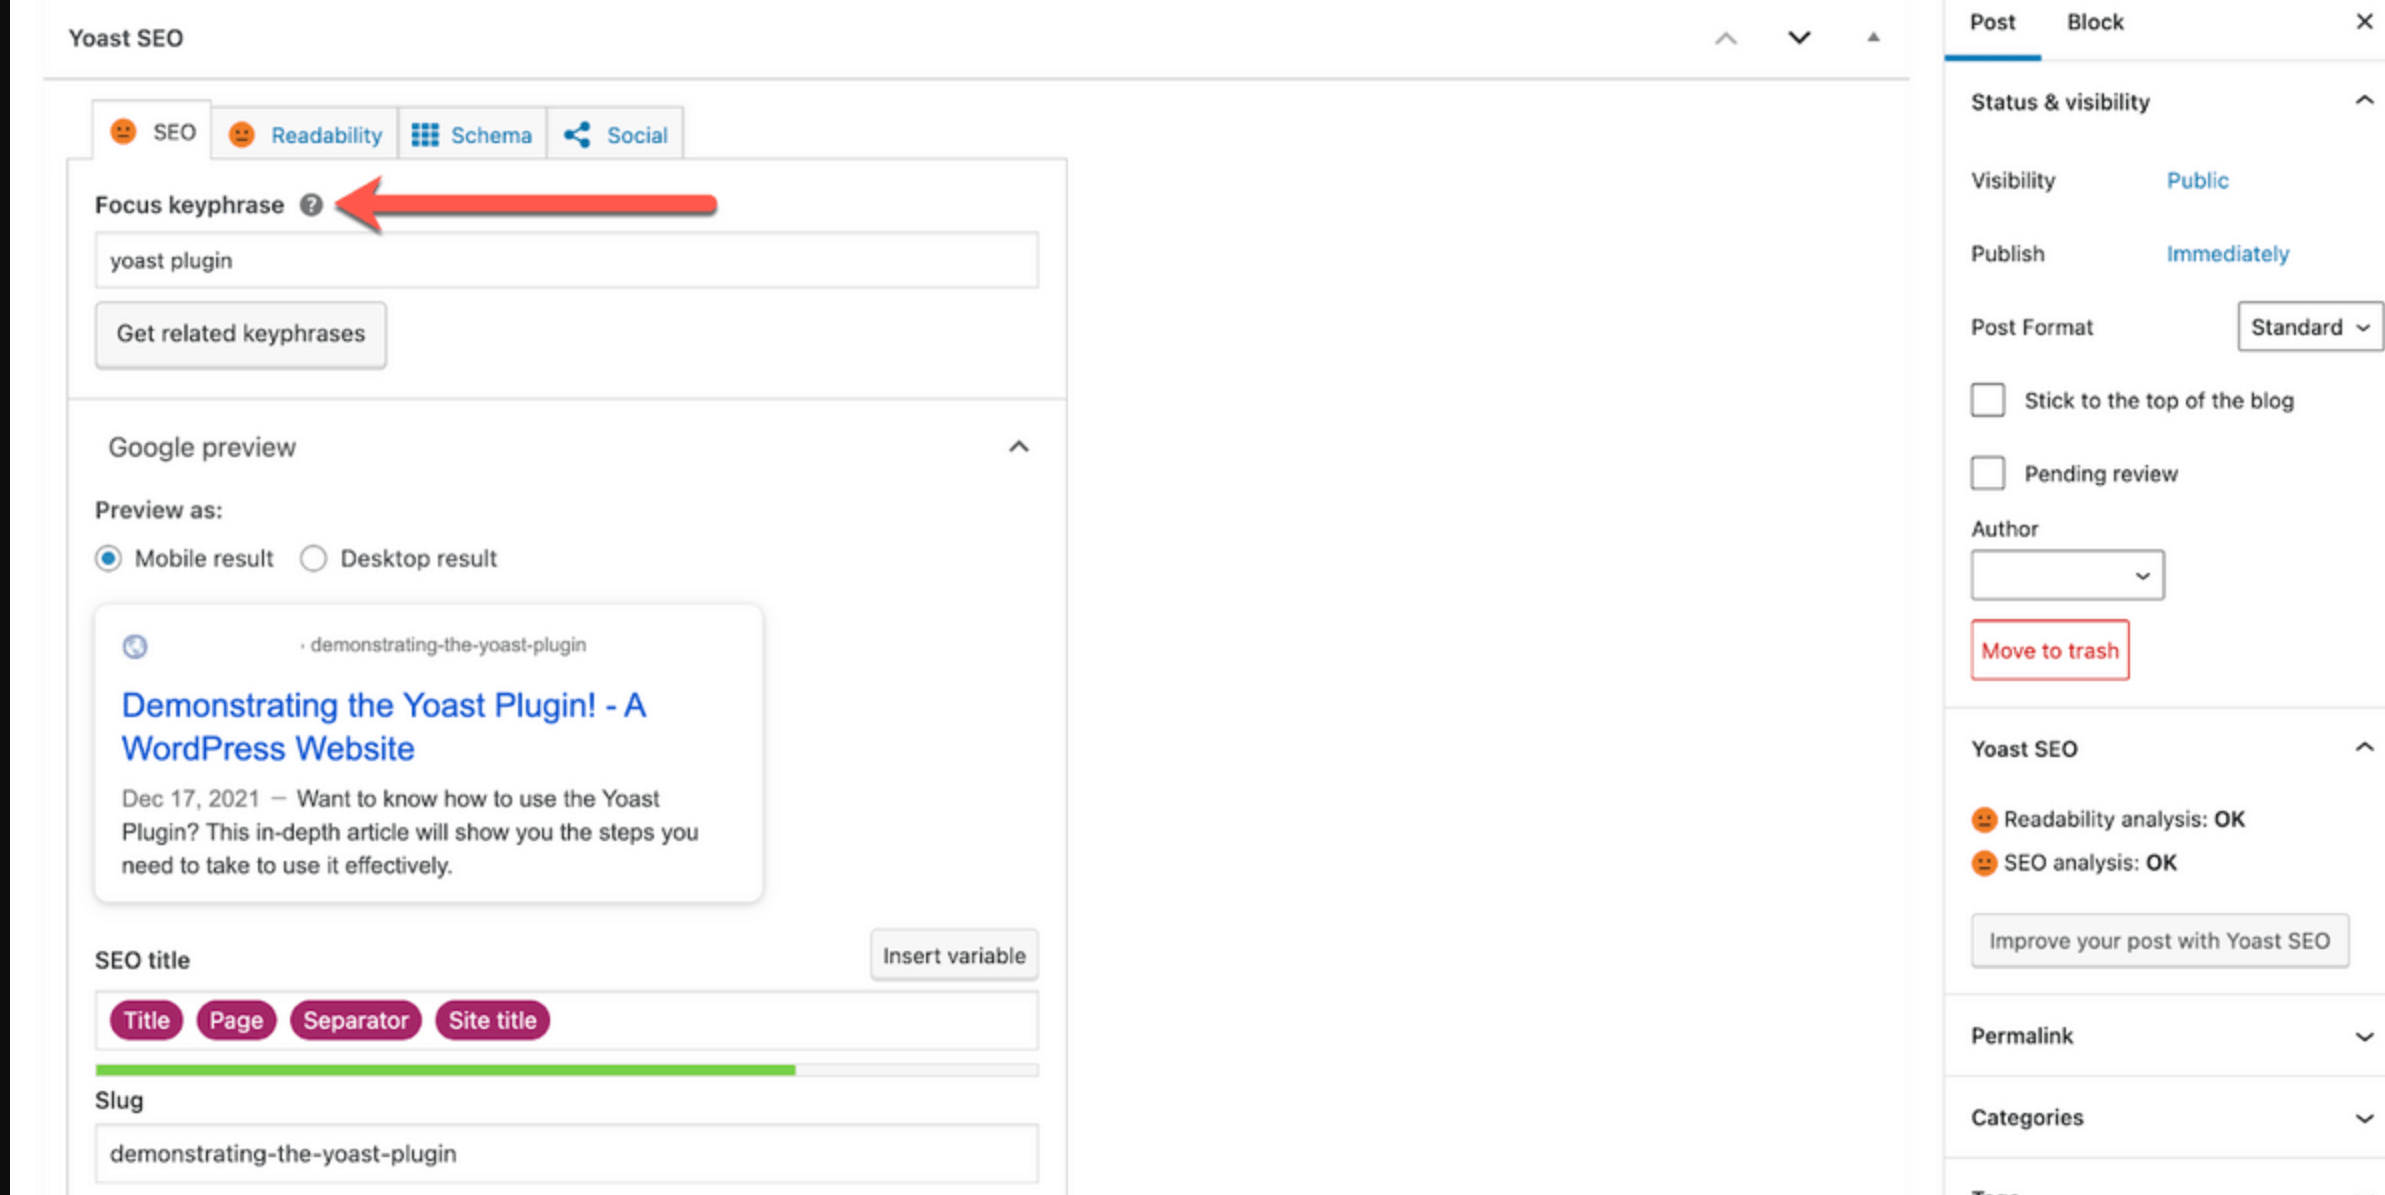The image size is (2385, 1195).
Task: Check Stick to the top of the blog
Action: coord(1988,400)
